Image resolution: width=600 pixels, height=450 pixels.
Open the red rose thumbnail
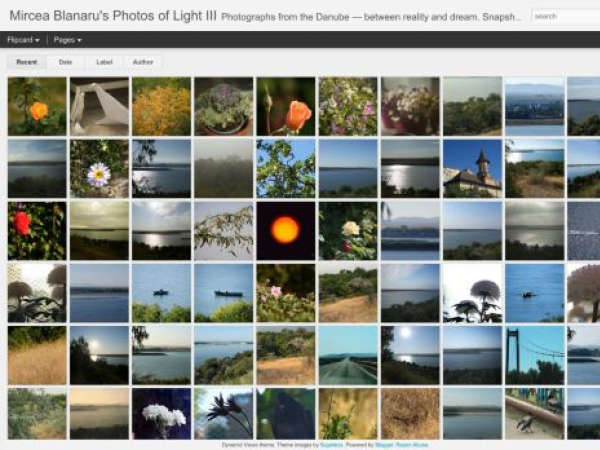pyautogui.click(x=37, y=231)
